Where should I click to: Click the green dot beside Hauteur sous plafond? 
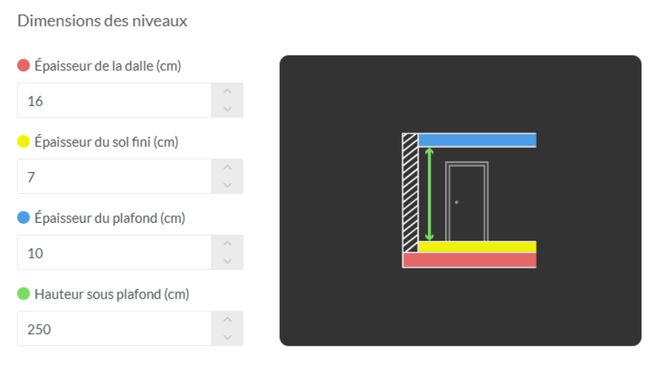pos(24,294)
